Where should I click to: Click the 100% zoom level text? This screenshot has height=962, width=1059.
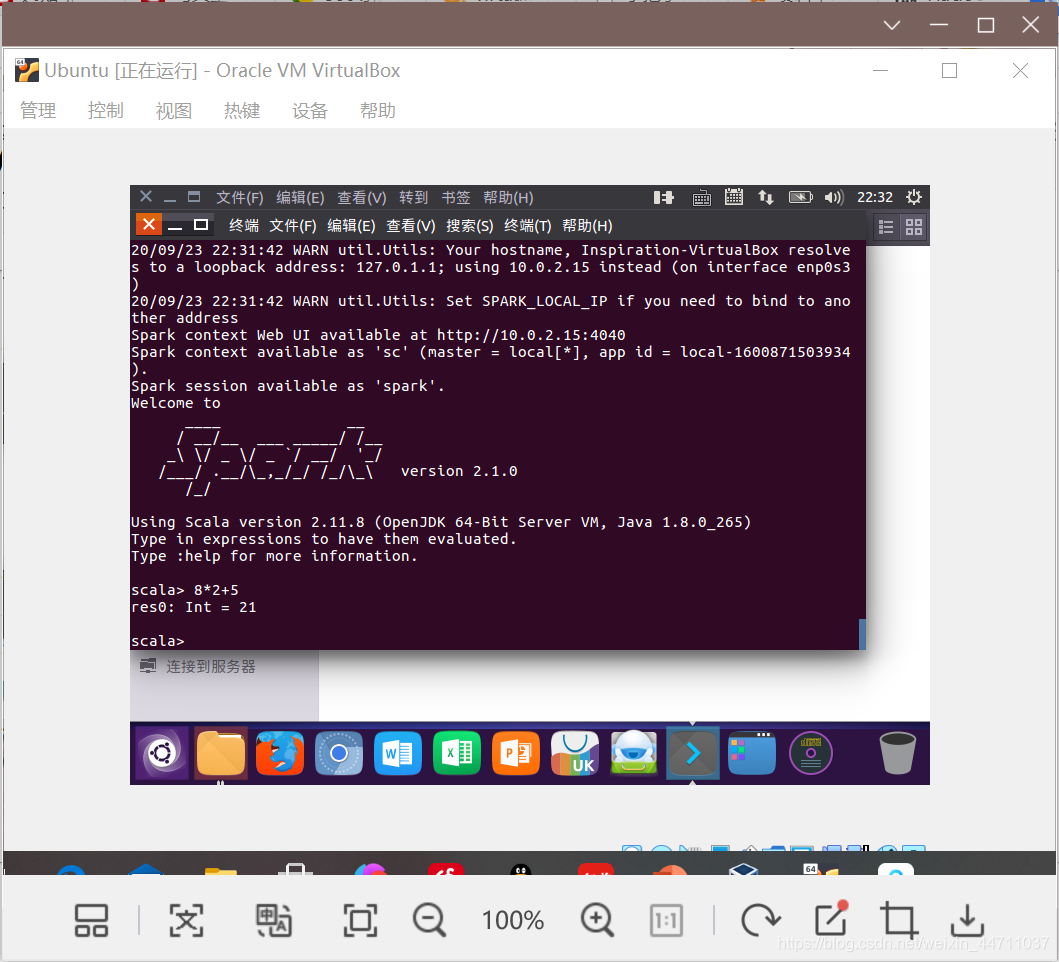tap(513, 920)
